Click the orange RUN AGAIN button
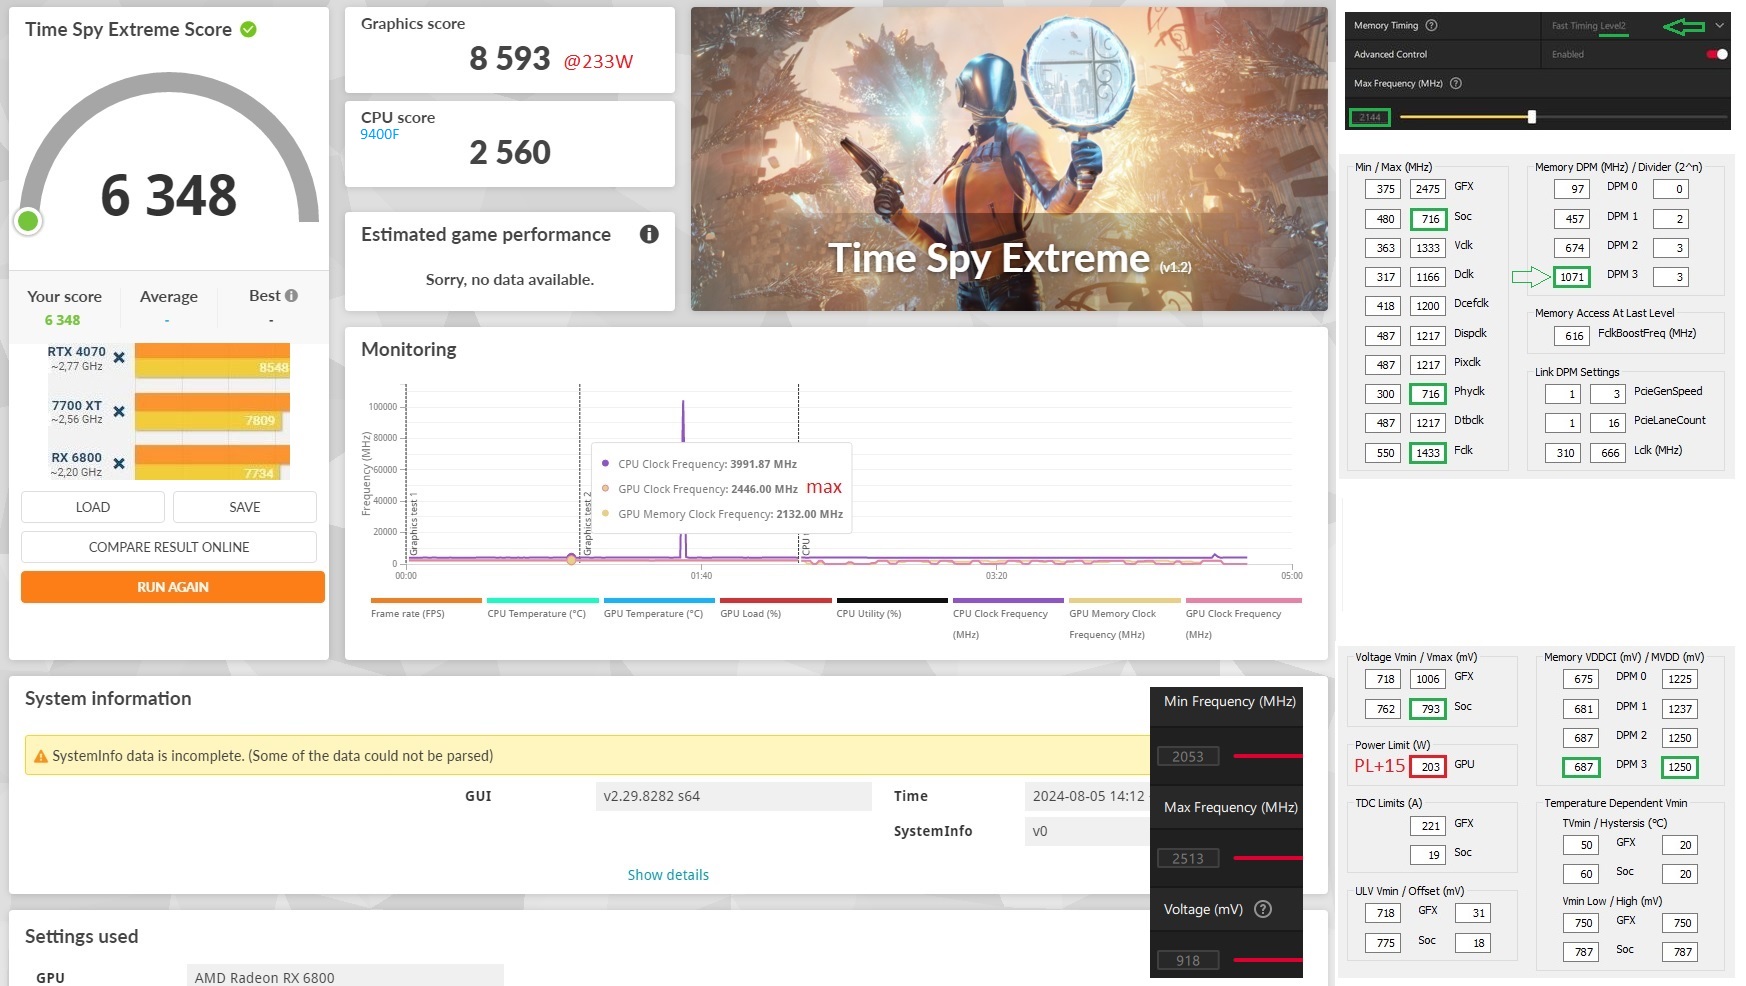Image resolution: width=1746 pixels, height=986 pixels. coord(173,587)
